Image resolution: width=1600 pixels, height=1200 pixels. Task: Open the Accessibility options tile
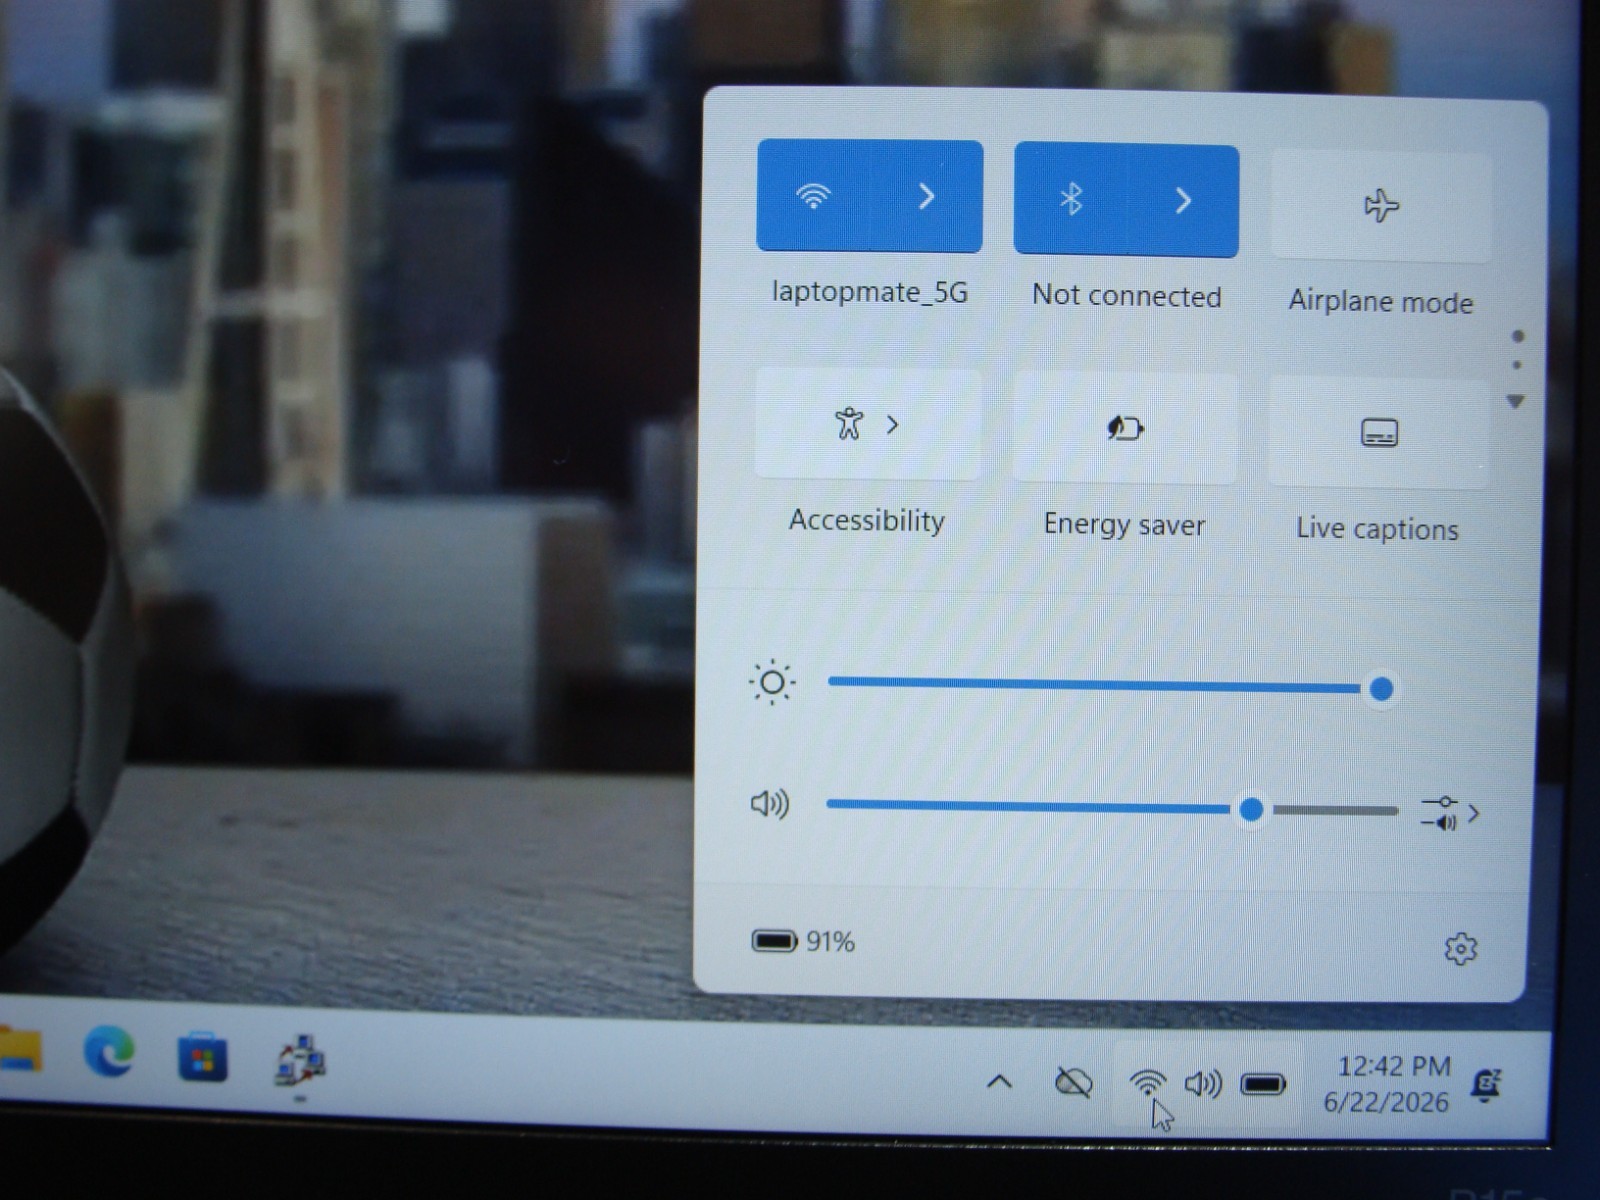tap(868, 425)
